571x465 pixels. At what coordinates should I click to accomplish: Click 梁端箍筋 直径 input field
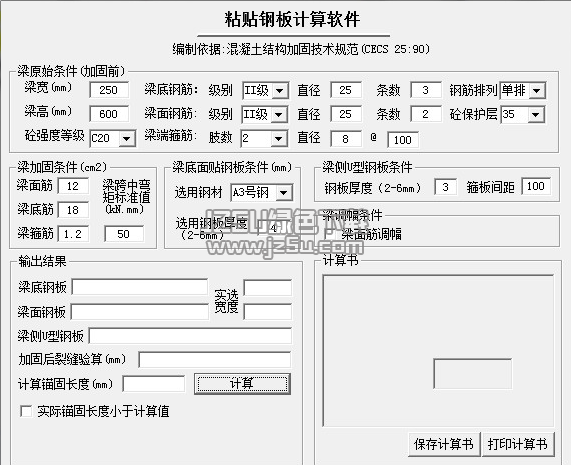346,139
